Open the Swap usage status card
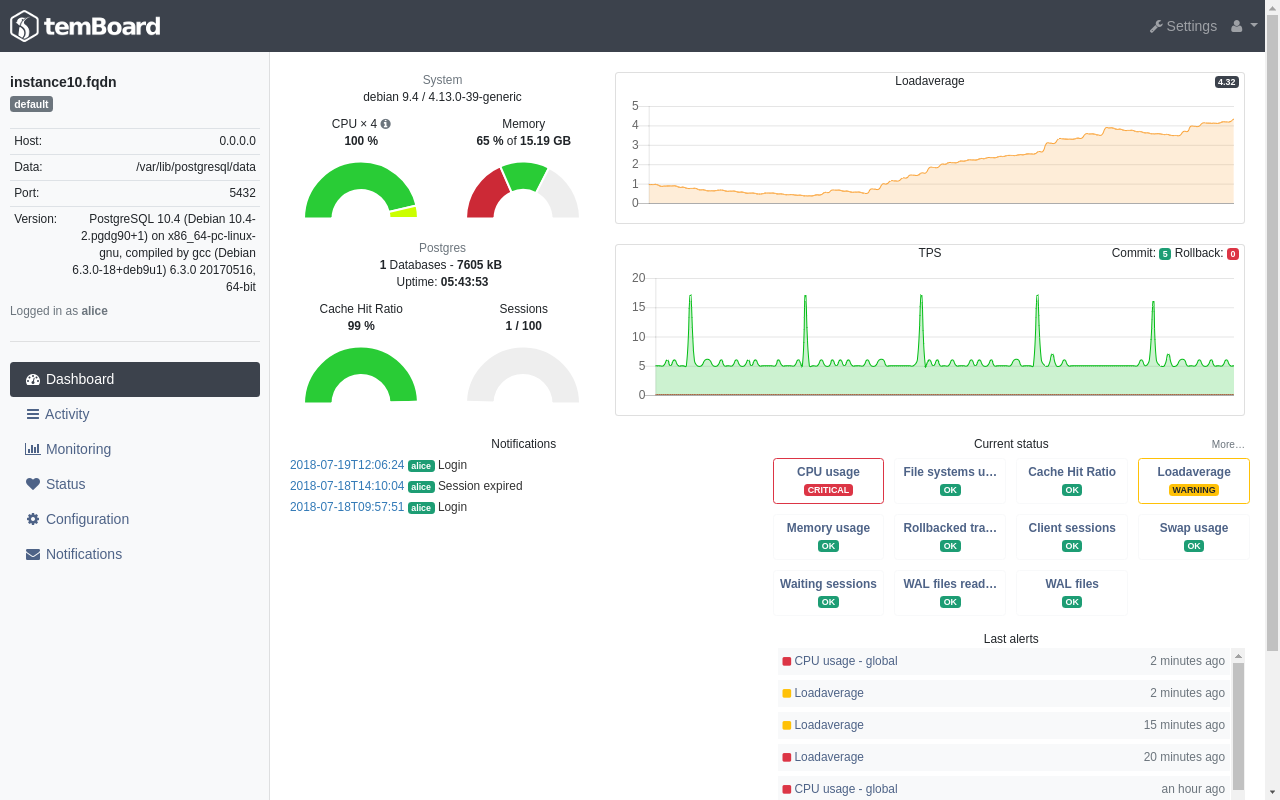The image size is (1280, 800). [1194, 537]
